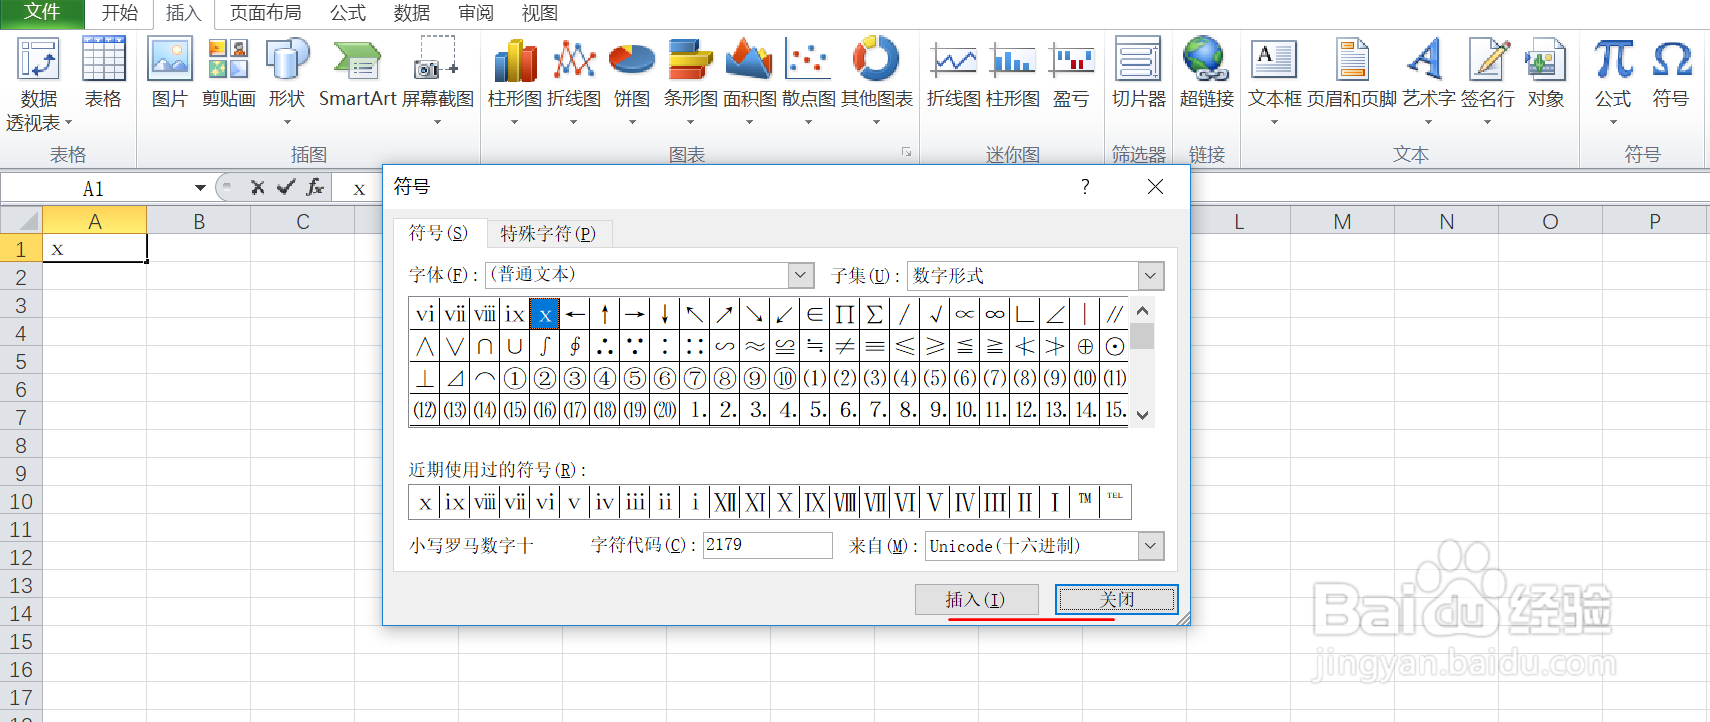Insert a 文本框 text box
The height and width of the screenshot is (722, 1710).
pyautogui.click(x=1275, y=80)
